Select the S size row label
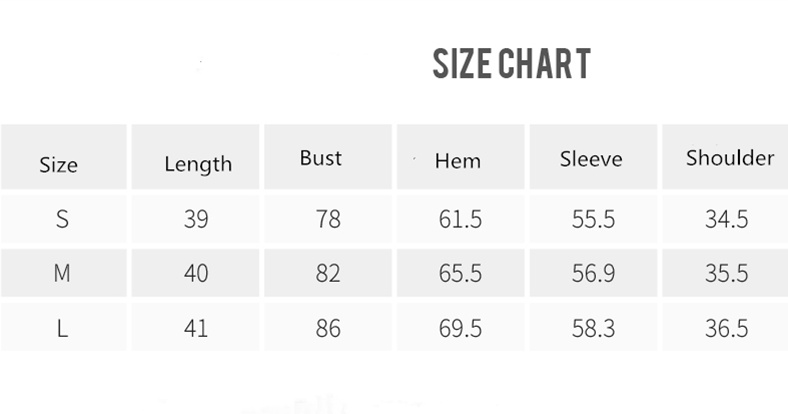 (62, 219)
